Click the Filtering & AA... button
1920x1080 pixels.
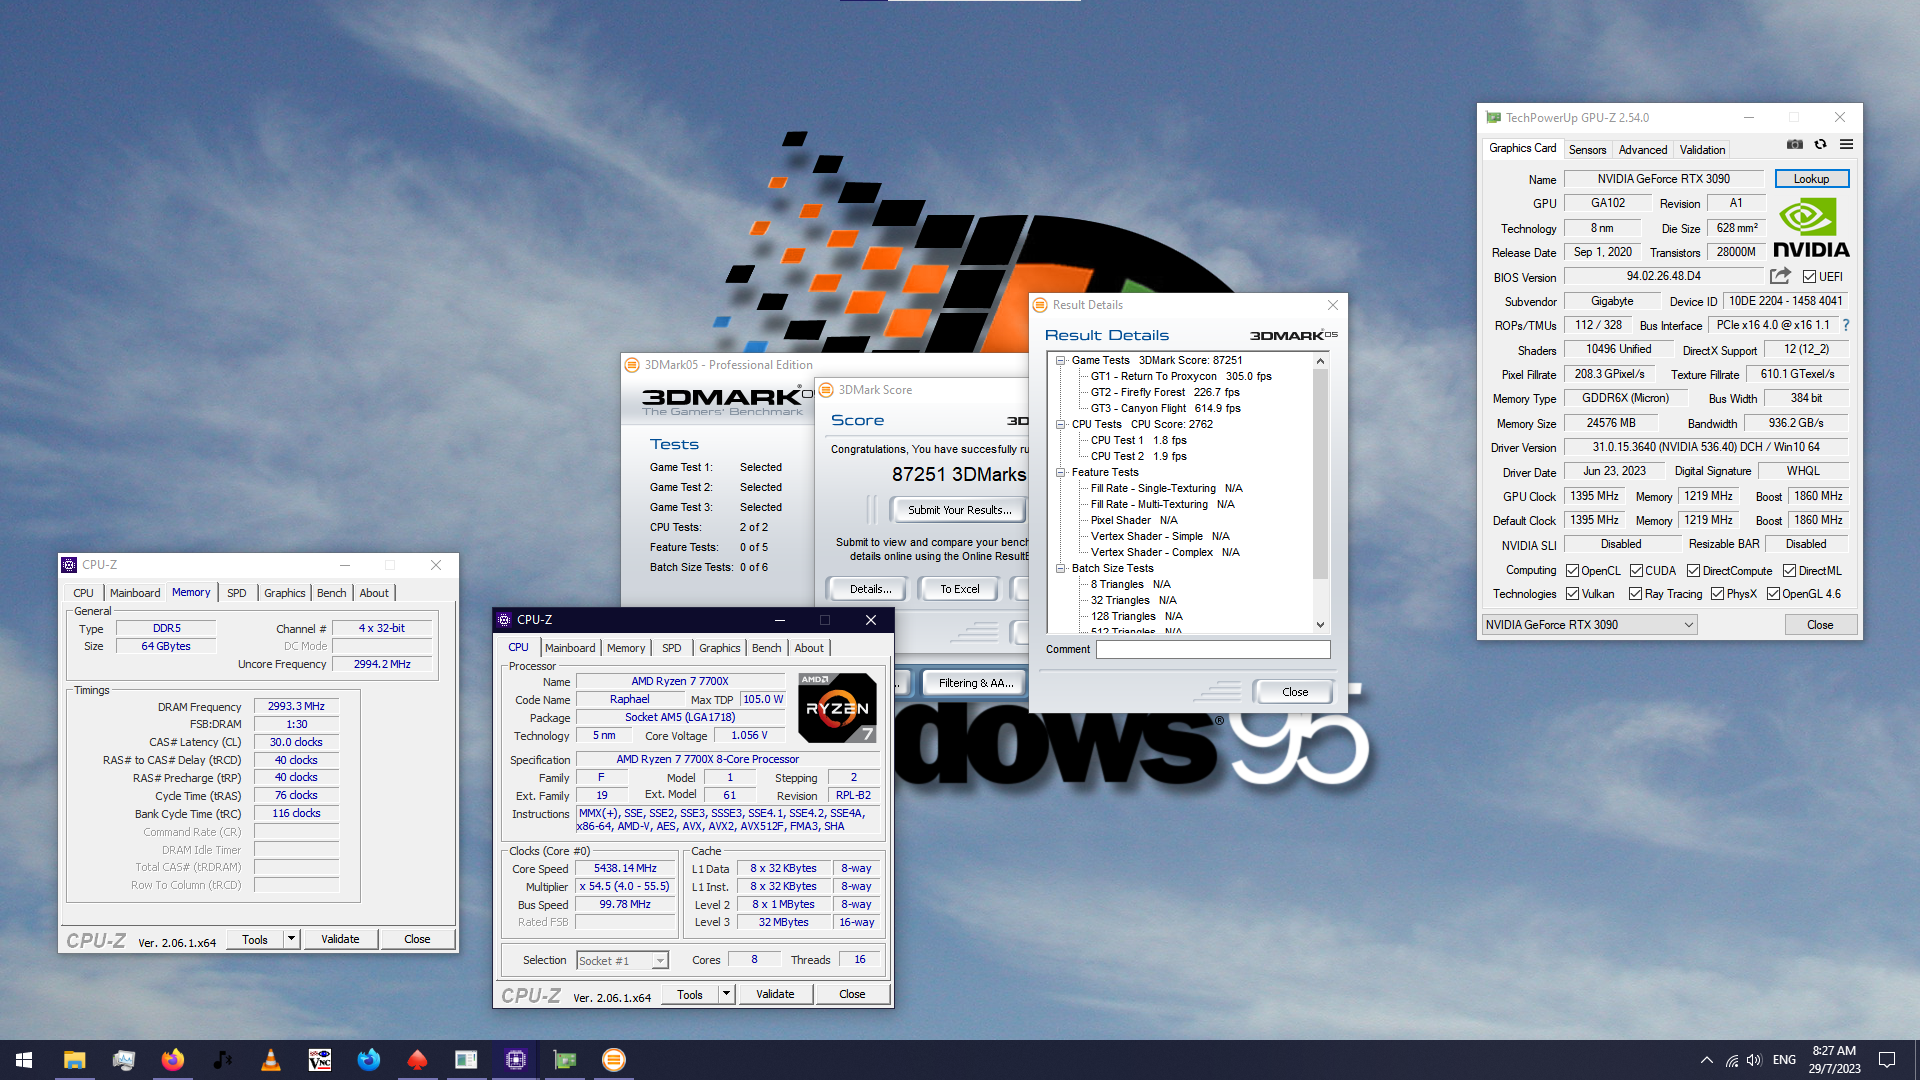(976, 683)
